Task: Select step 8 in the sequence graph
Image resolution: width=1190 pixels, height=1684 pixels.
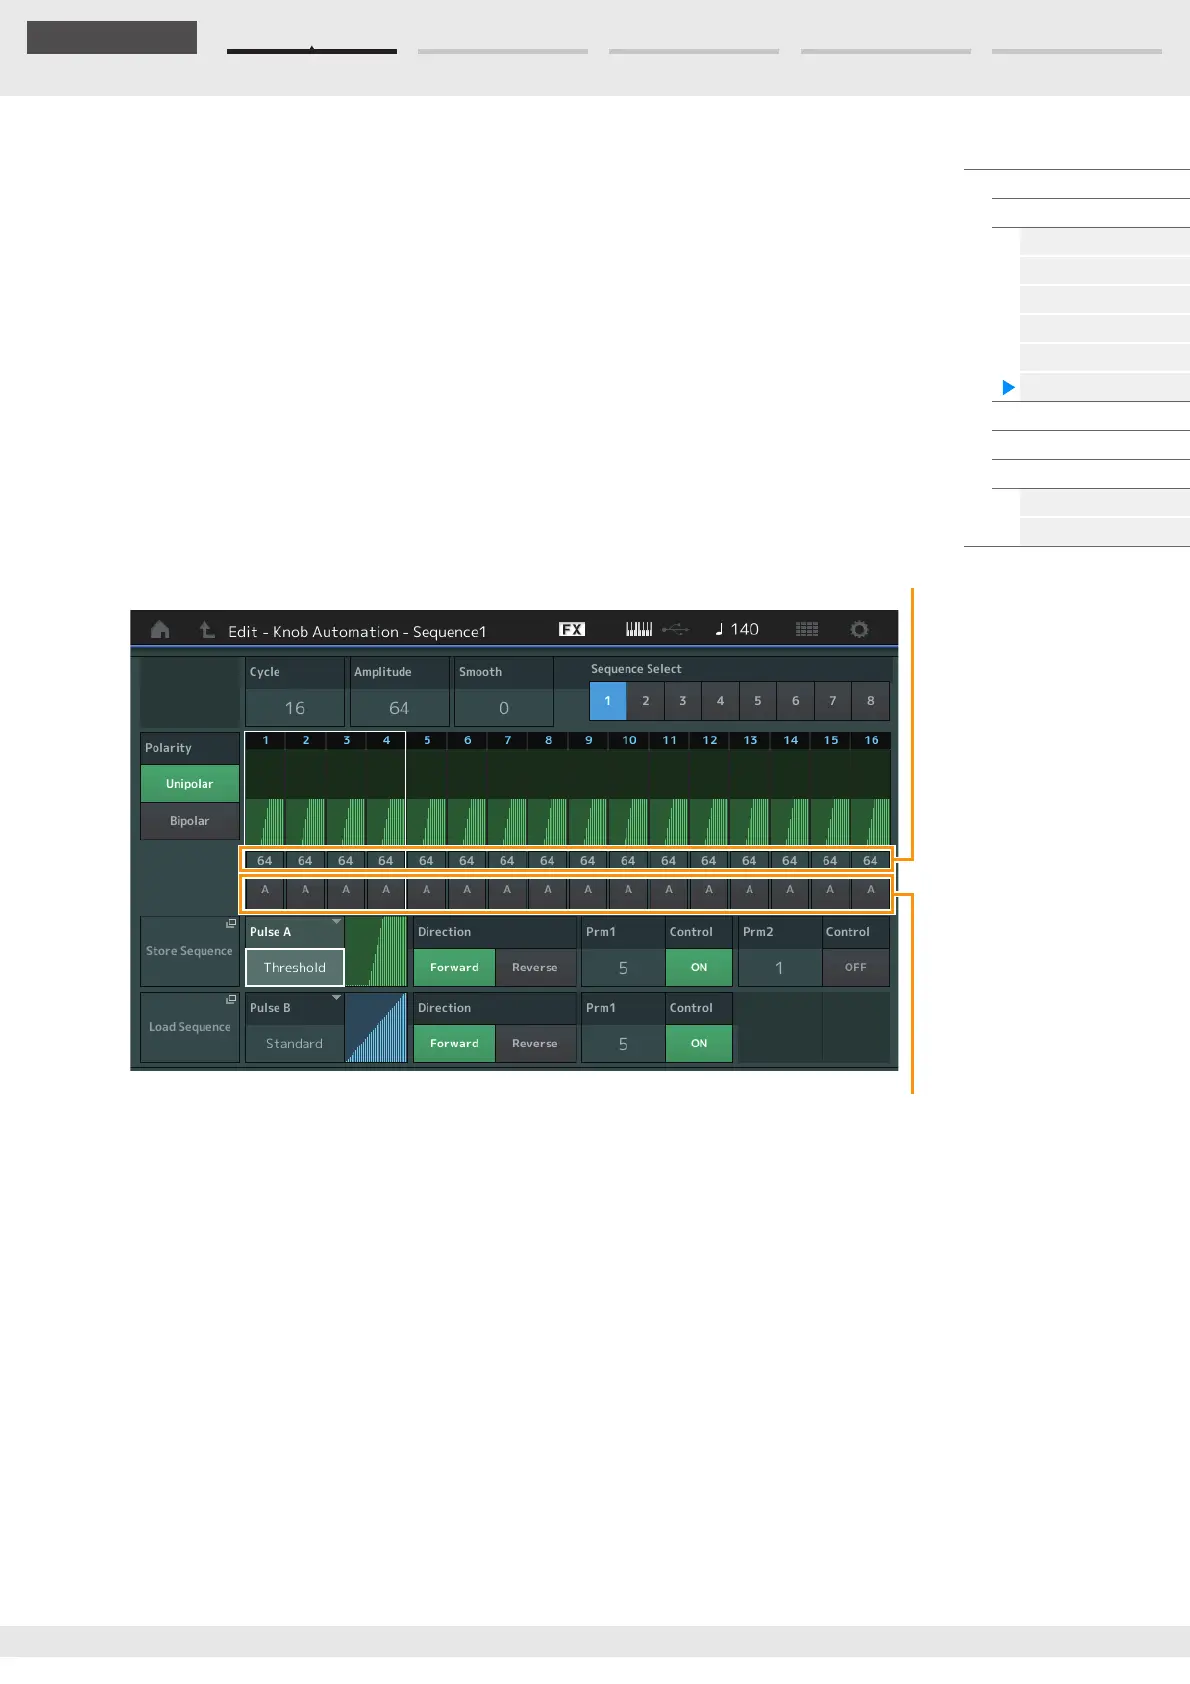Action: tap(548, 790)
